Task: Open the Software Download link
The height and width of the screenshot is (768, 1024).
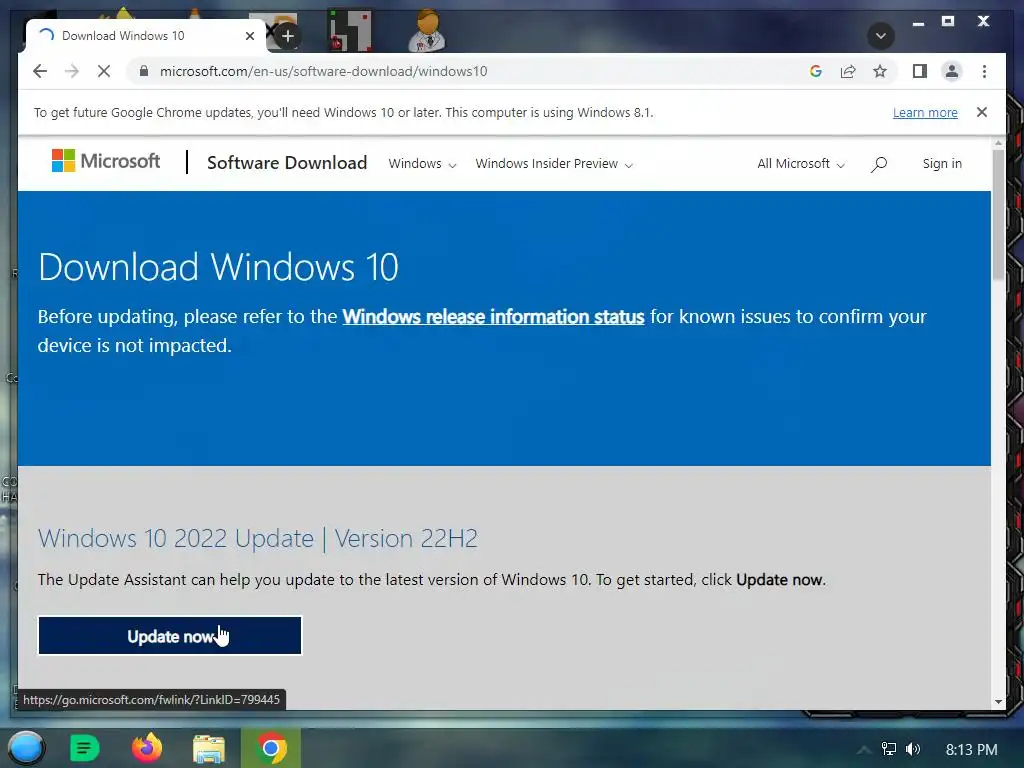Action: 287,163
